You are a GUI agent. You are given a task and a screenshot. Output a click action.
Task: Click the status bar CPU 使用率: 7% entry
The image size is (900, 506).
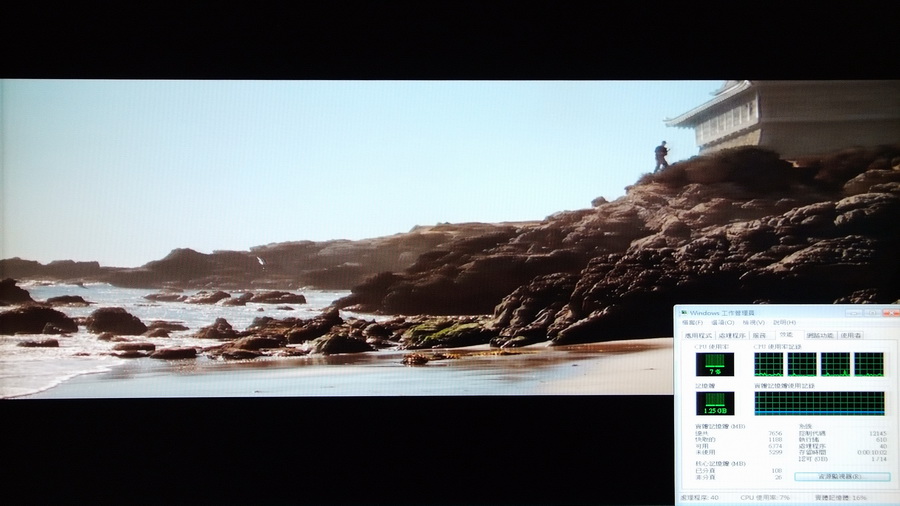pos(765,497)
